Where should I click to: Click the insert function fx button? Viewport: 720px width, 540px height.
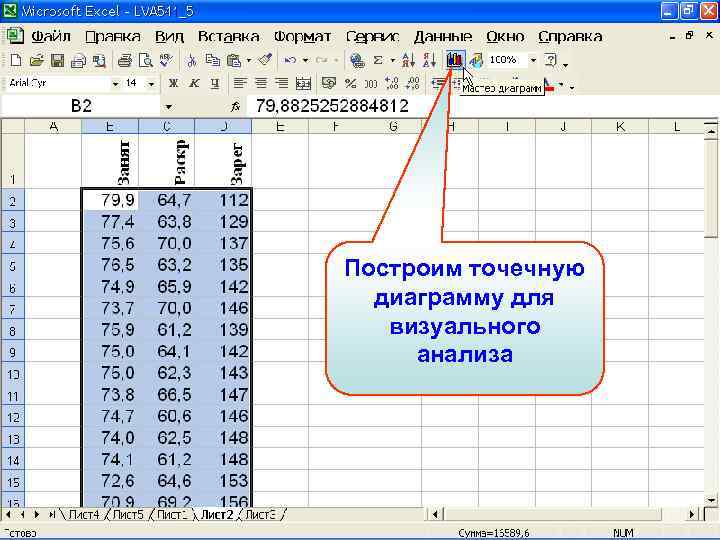coord(235,107)
